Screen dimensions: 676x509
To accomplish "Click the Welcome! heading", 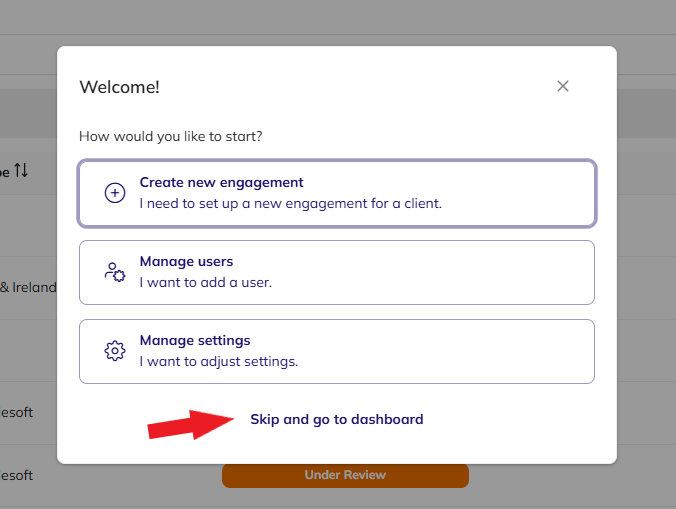I will point(120,87).
